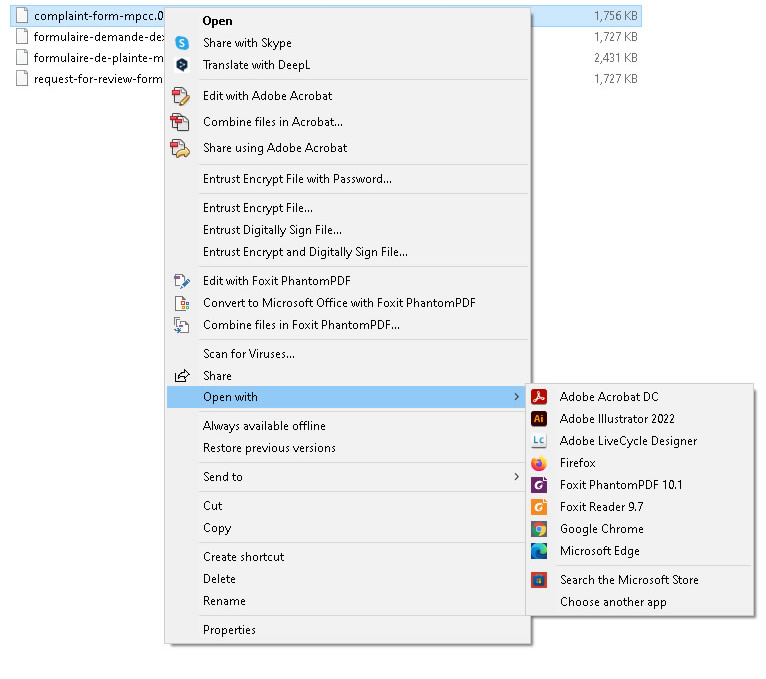Click the Adobe Acrobat DC icon

point(539,397)
